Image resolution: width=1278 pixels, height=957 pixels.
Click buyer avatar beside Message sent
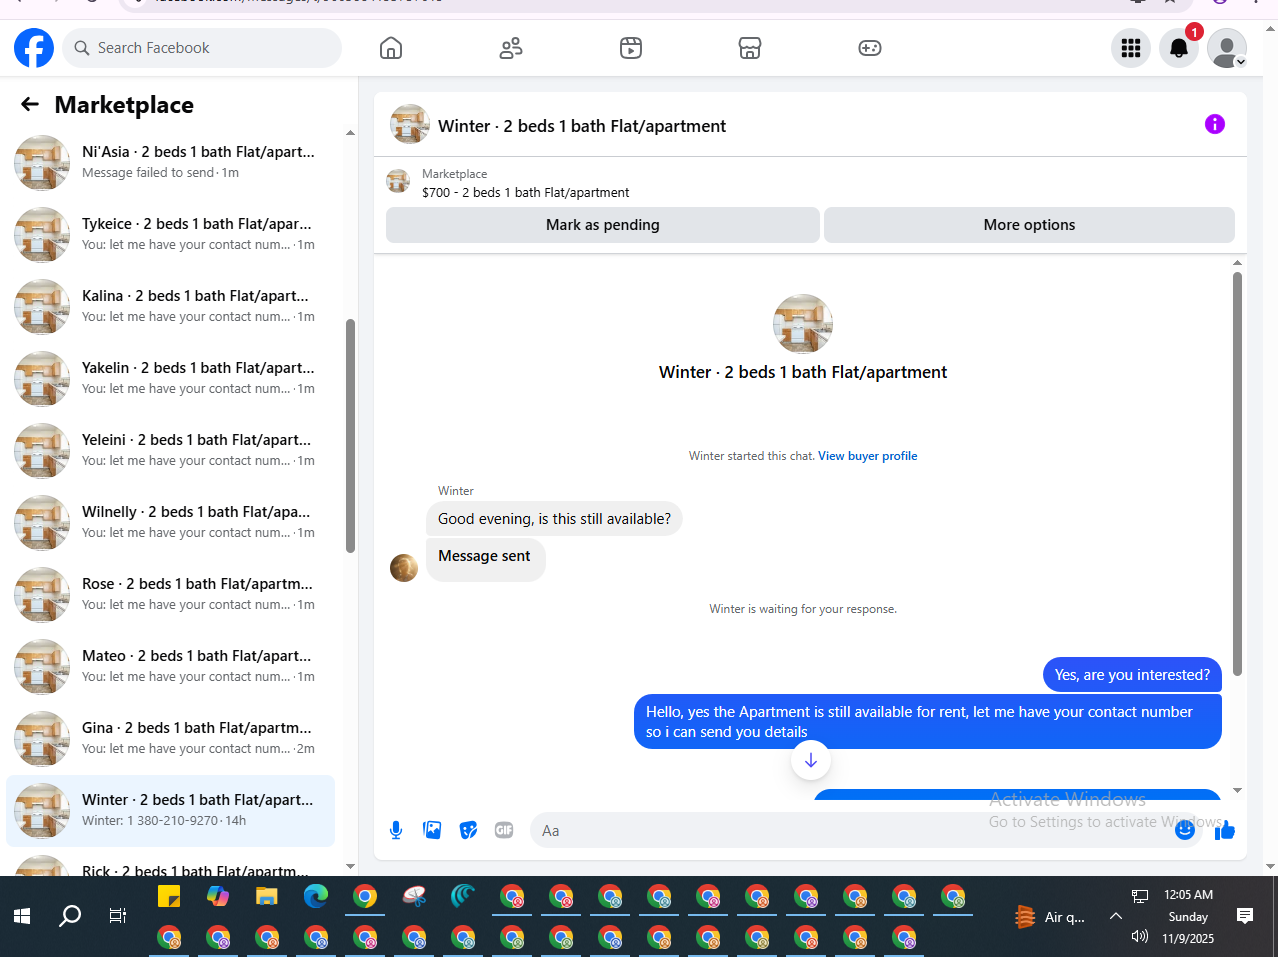[404, 568]
